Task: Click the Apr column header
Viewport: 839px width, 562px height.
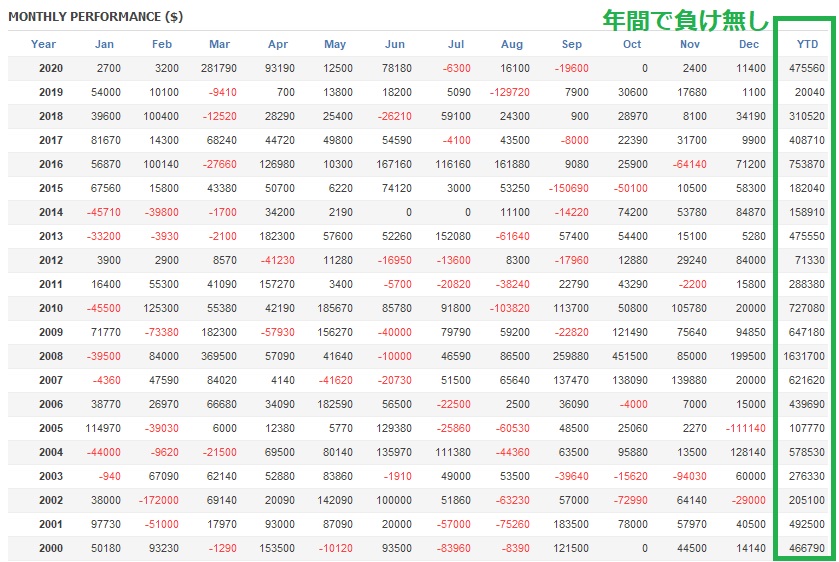Action: click(278, 44)
